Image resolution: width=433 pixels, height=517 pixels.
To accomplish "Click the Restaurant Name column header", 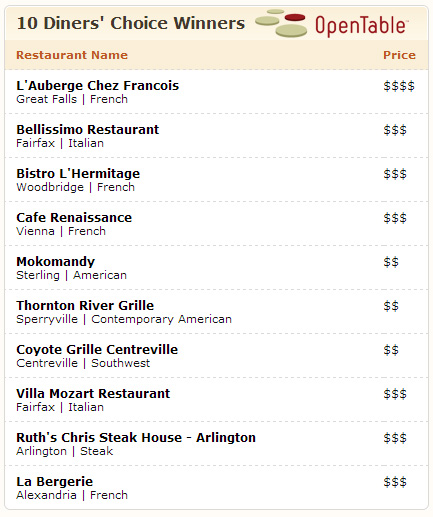I will pos(72,55).
